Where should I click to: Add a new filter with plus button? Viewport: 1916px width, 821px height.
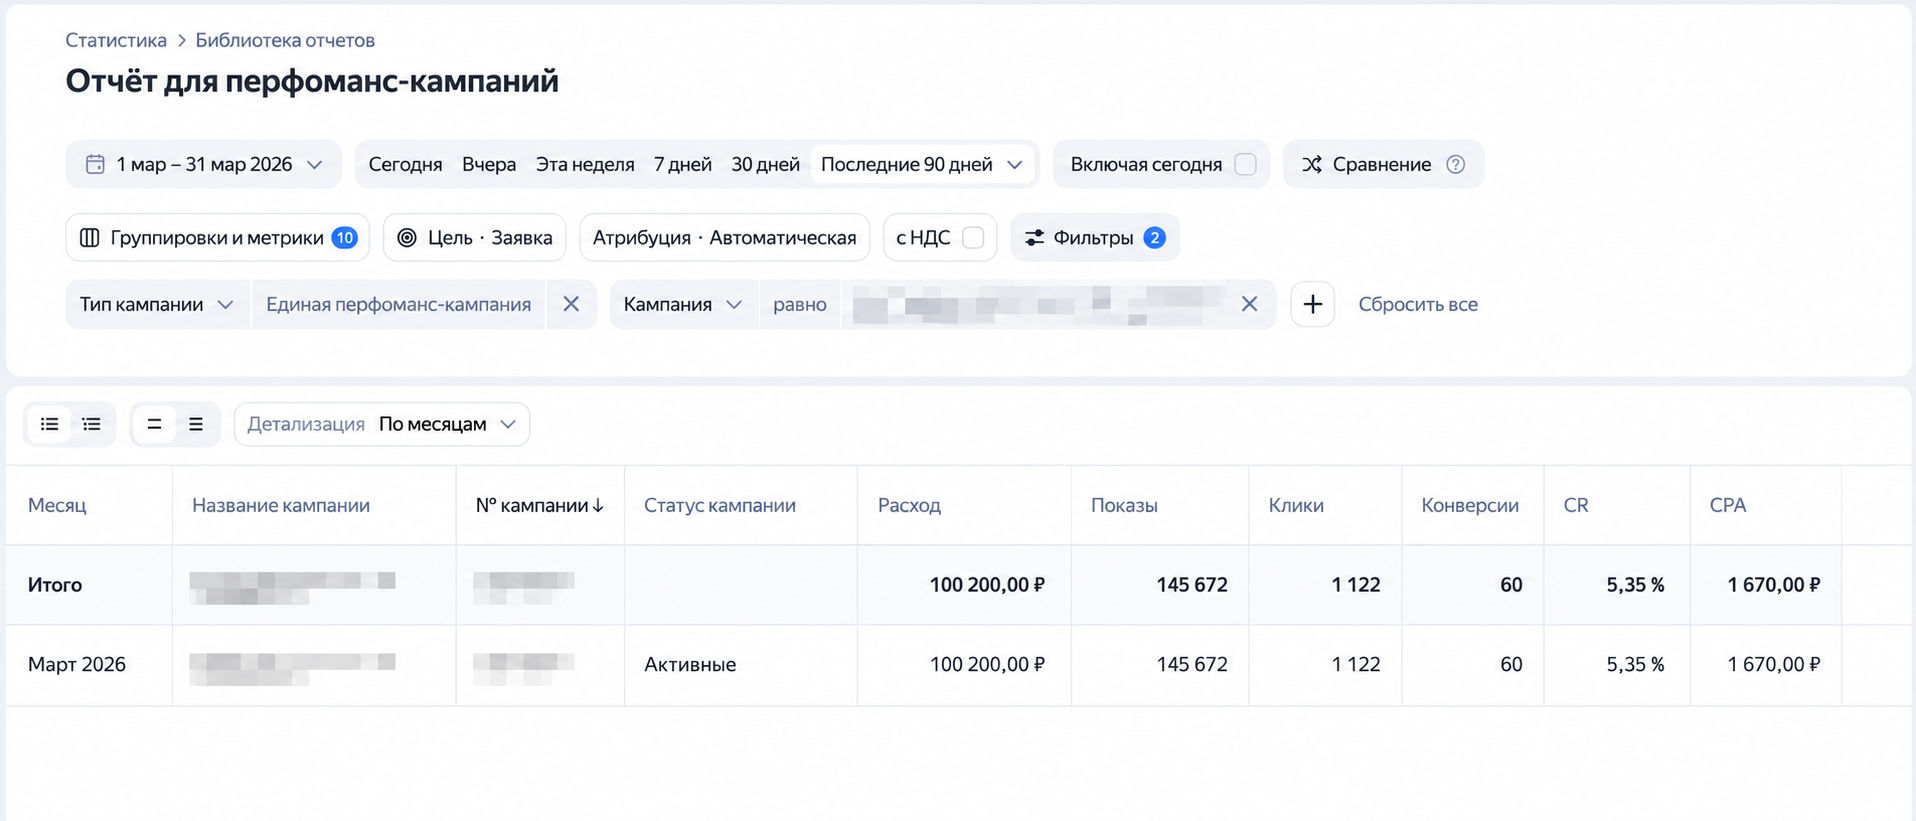(1313, 304)
